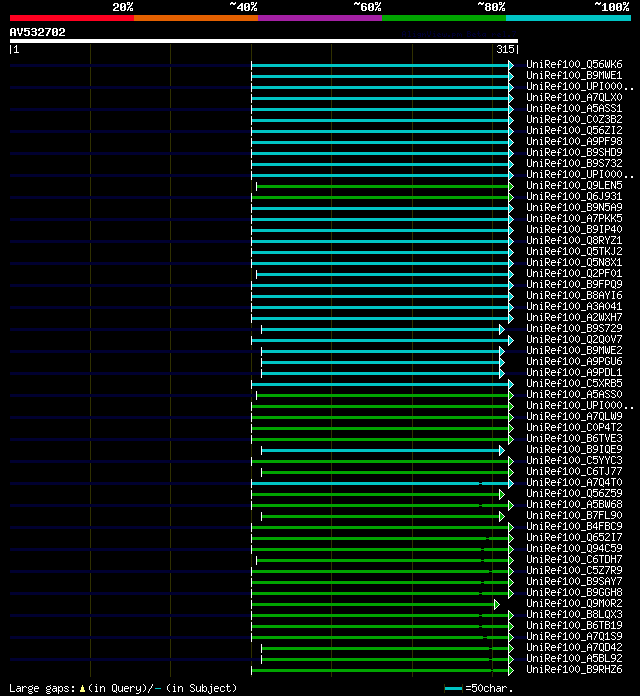Click on UniRef100_Q9M0R2

574,604
